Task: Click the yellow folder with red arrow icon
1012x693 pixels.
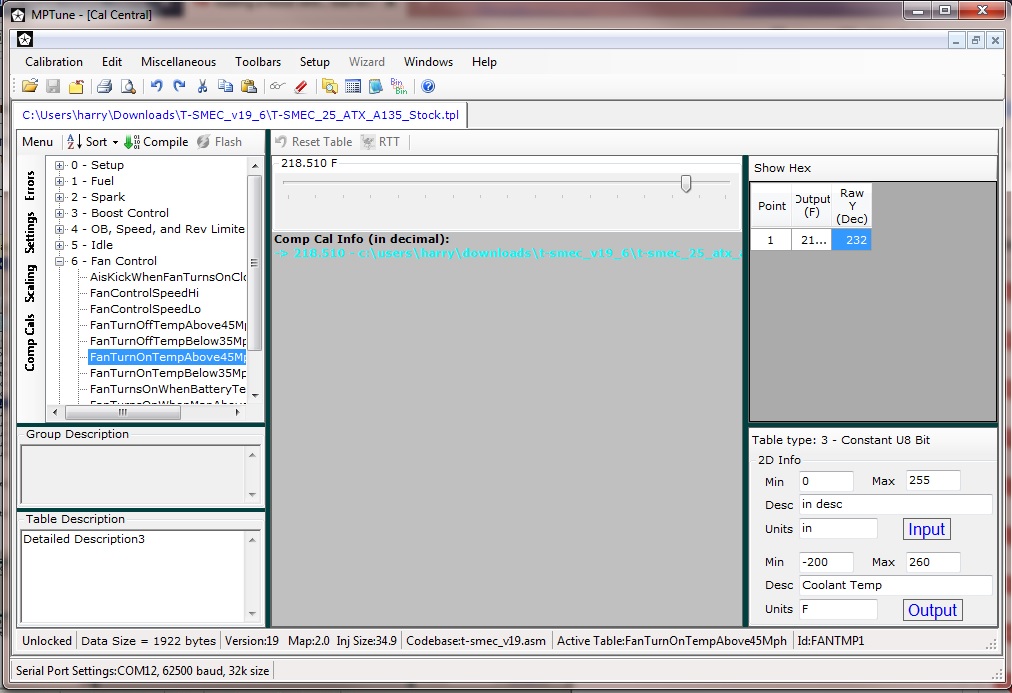Action: click(x=76, y=86)
